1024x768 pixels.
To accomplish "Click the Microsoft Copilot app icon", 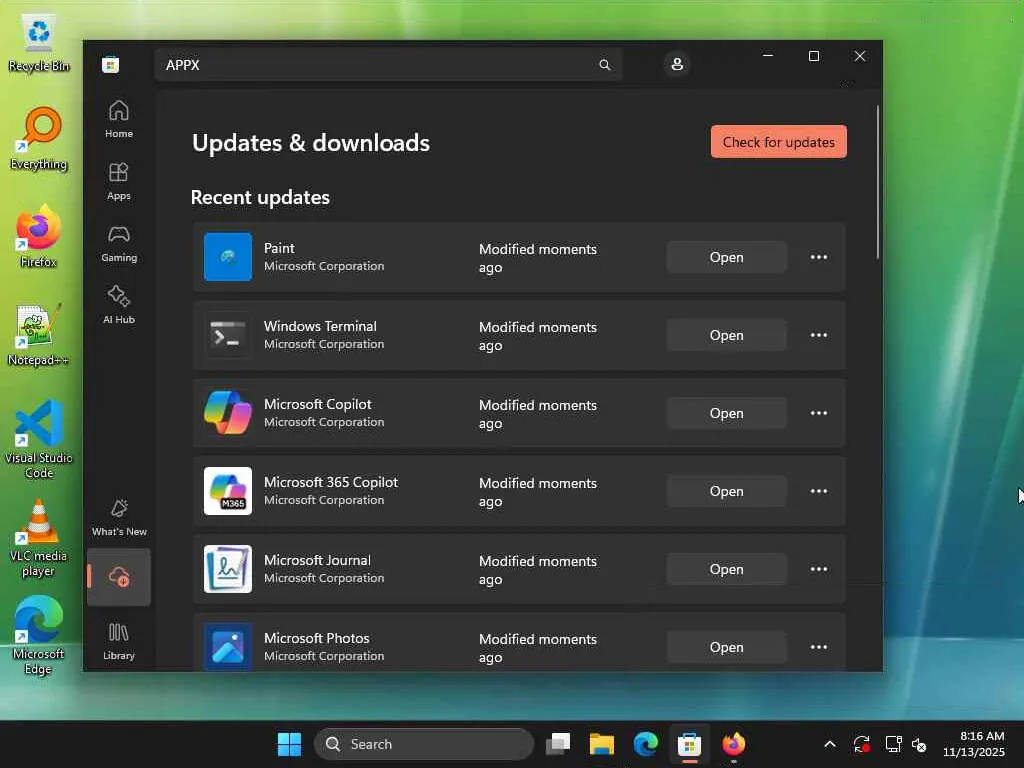I will click(x=228, y=413).
